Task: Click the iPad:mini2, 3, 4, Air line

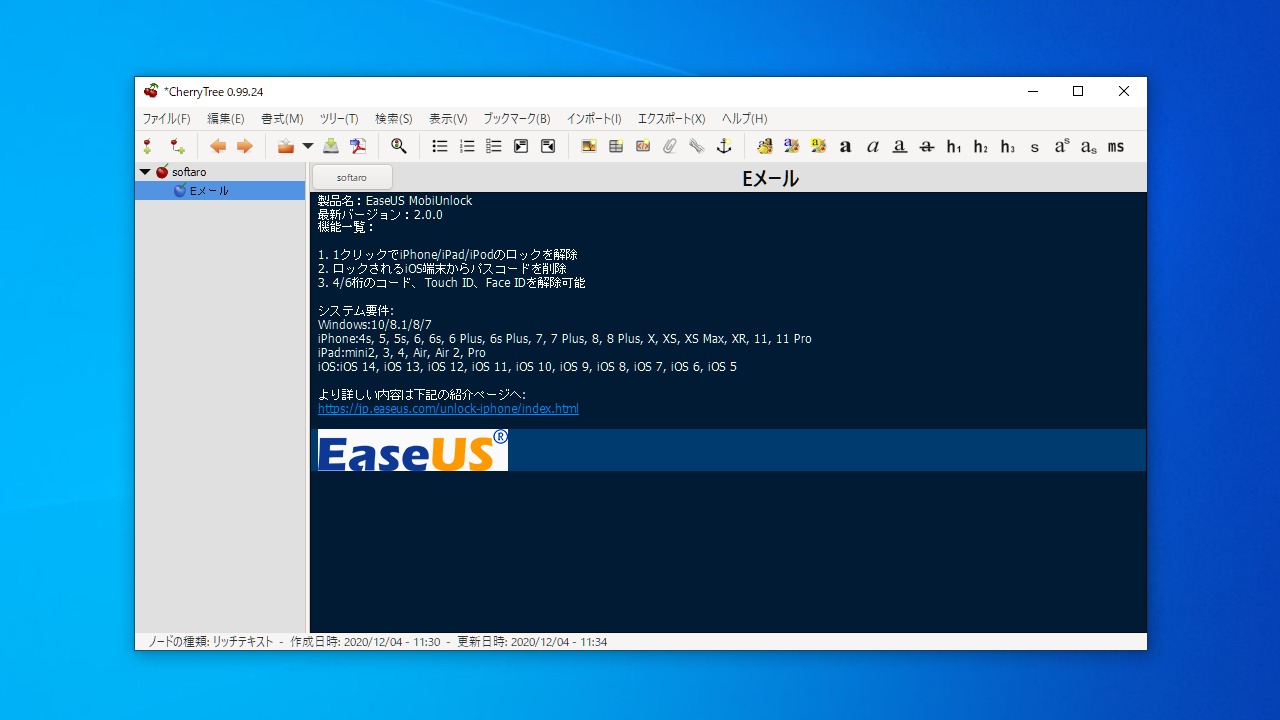Action: (x=402, y=353)
